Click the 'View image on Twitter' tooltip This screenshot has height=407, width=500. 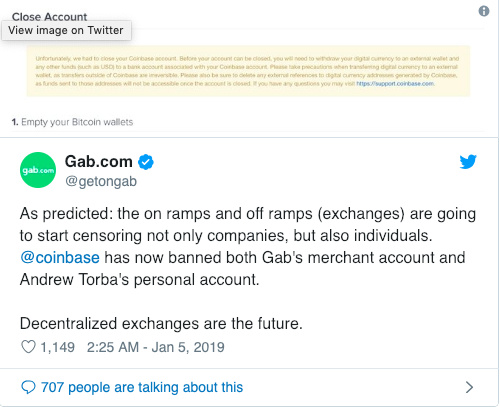click(x=66, y=30)
